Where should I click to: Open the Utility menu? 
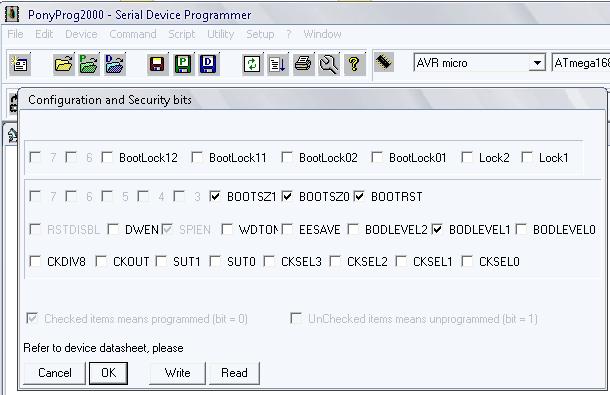pos(220,34)
